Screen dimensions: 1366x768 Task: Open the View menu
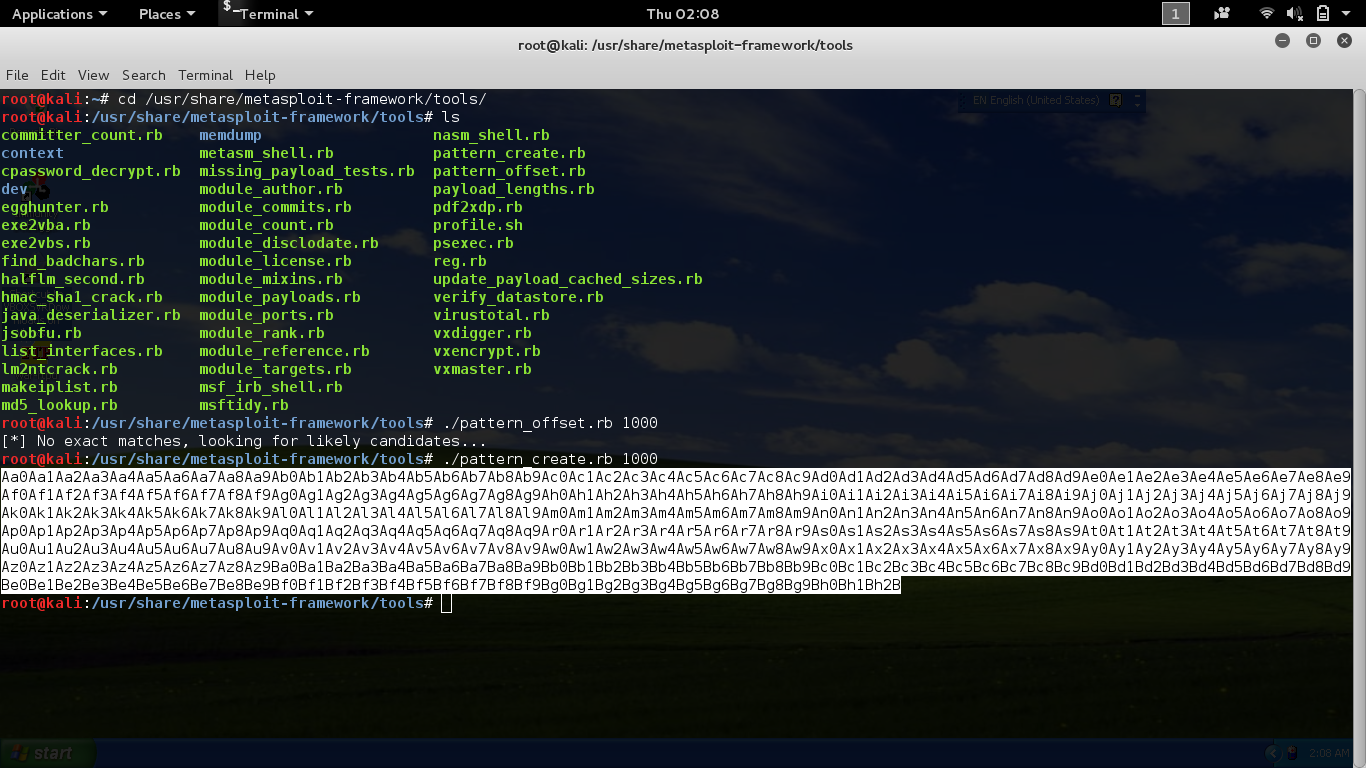tap(93, 75)
